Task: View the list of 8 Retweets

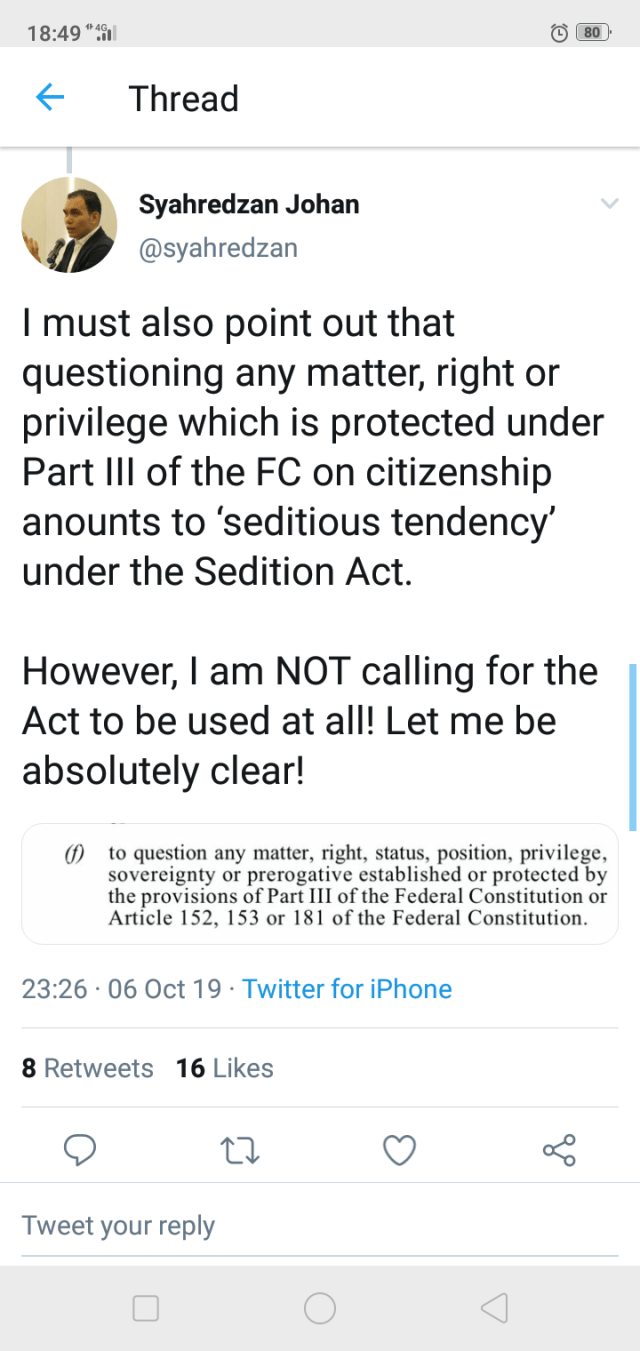Action: [x=88, y=1068]
